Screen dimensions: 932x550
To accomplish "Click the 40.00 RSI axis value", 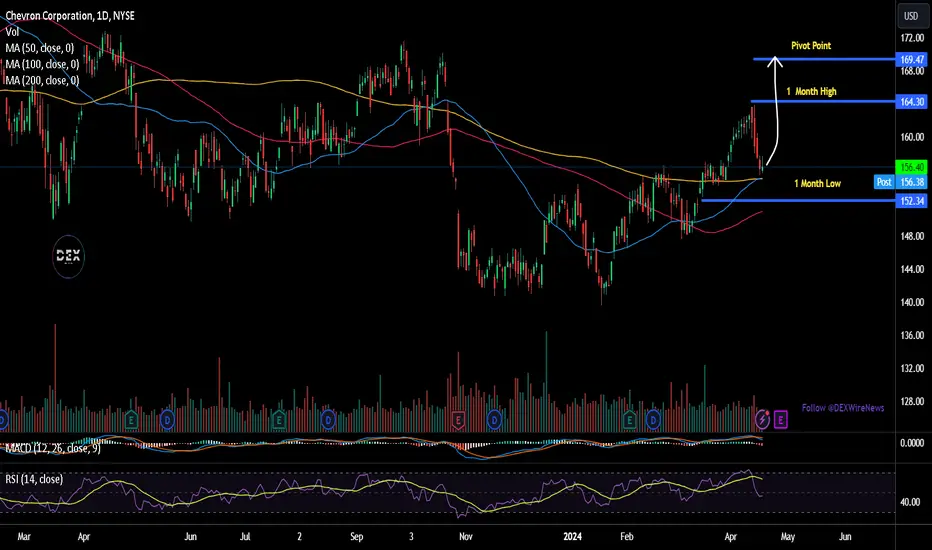I will (x=910, y=502).
